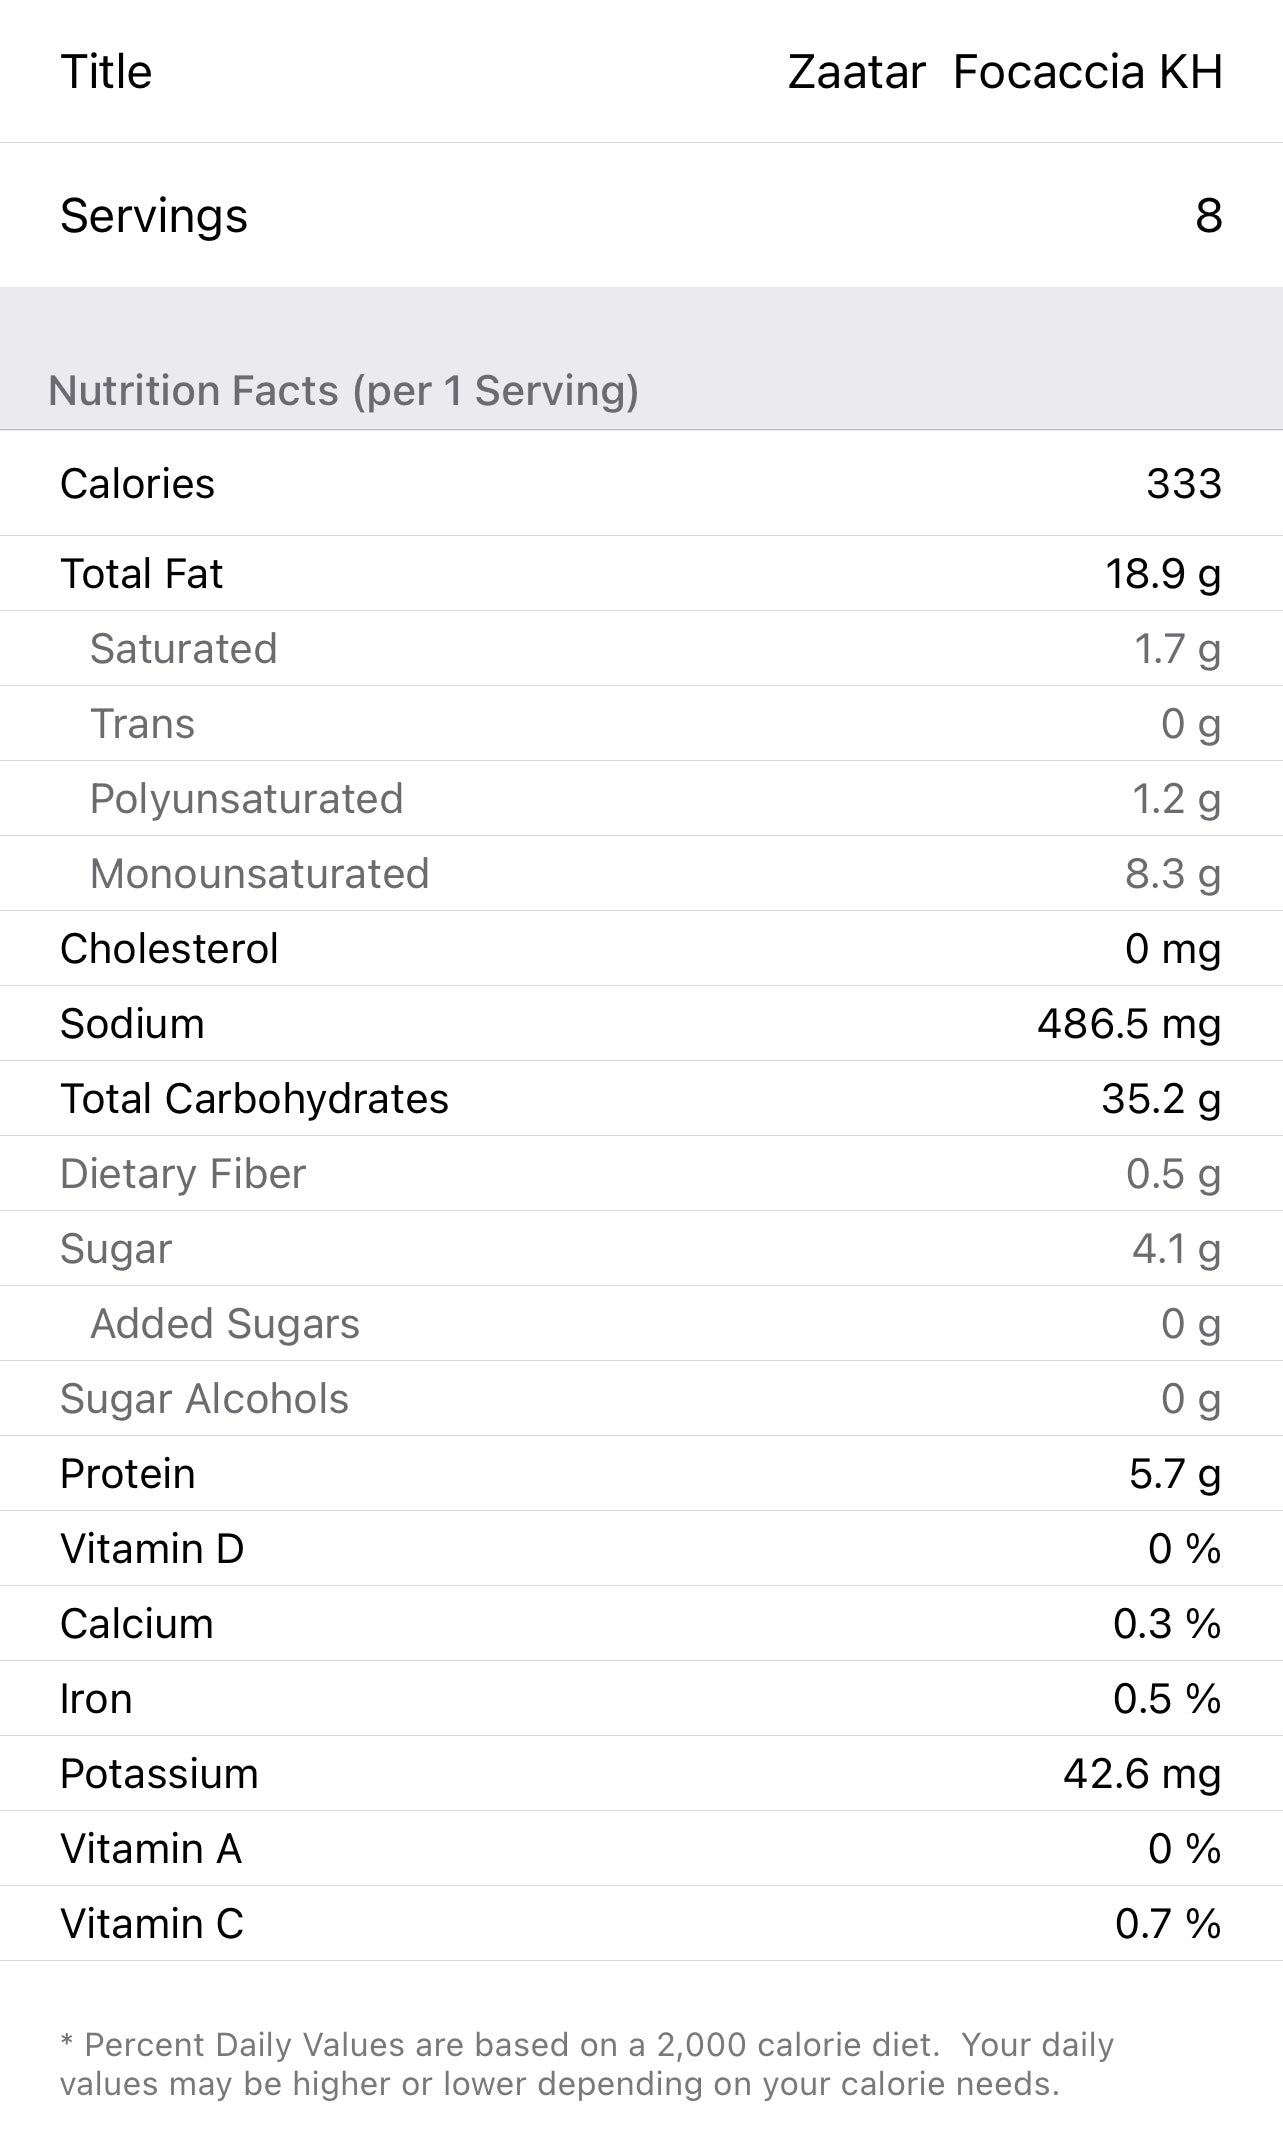Edit the Protein 5.7 g value
Screen dimensions: 1283x2143
pos(1174,1474)
